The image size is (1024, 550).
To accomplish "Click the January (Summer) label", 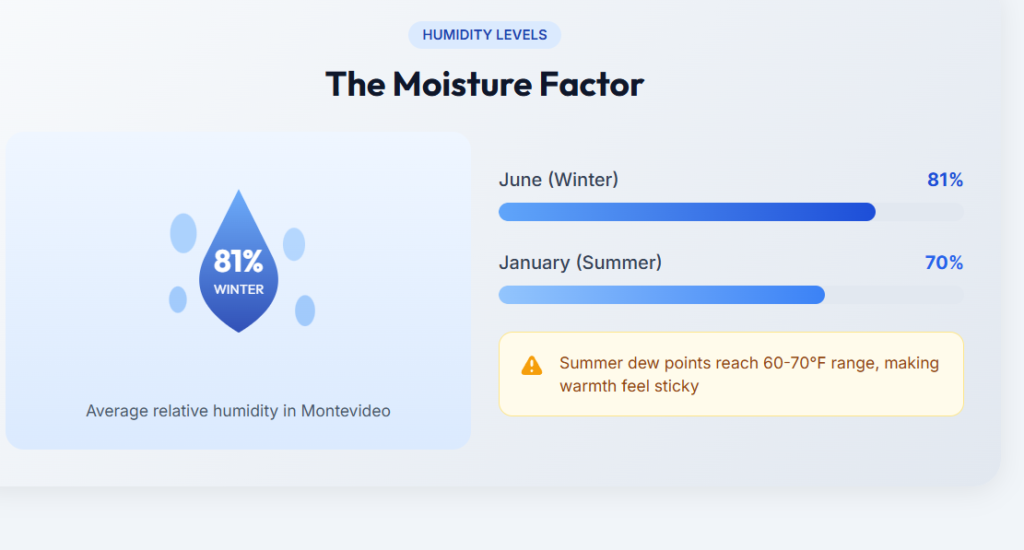I will 580,263.
